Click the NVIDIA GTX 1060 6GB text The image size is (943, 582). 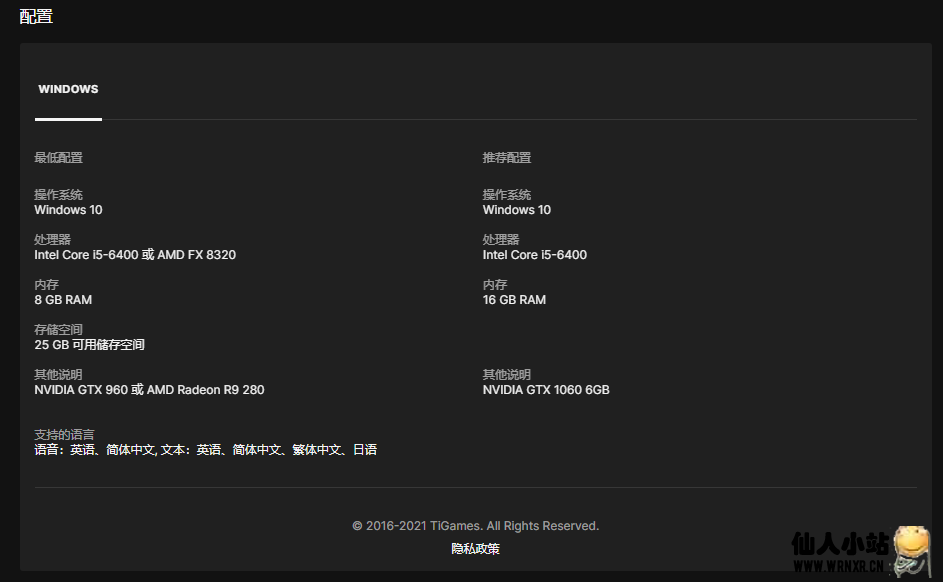coord(546,390)
